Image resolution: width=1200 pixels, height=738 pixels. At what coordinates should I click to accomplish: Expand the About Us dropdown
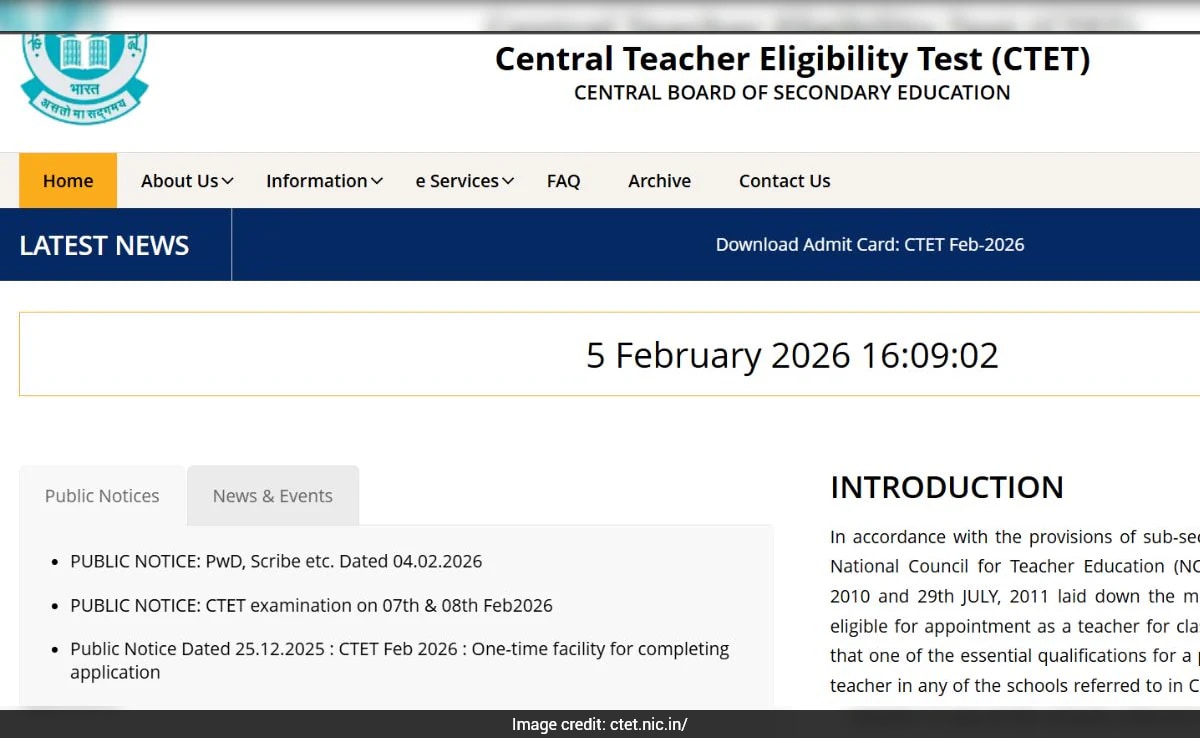point(187,181)
